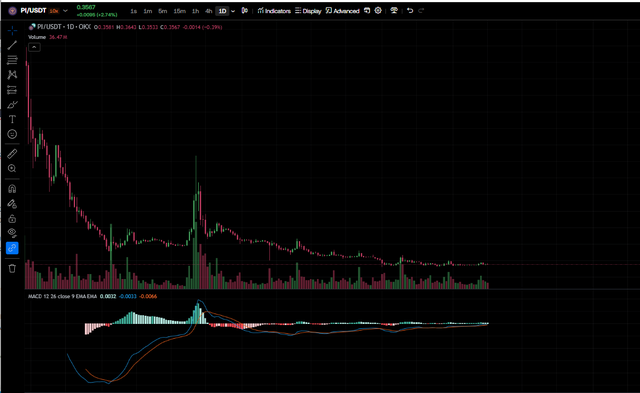Undo the last chart action
The width and height of the screenshot is (640, 393).
[x=410, y=11]
